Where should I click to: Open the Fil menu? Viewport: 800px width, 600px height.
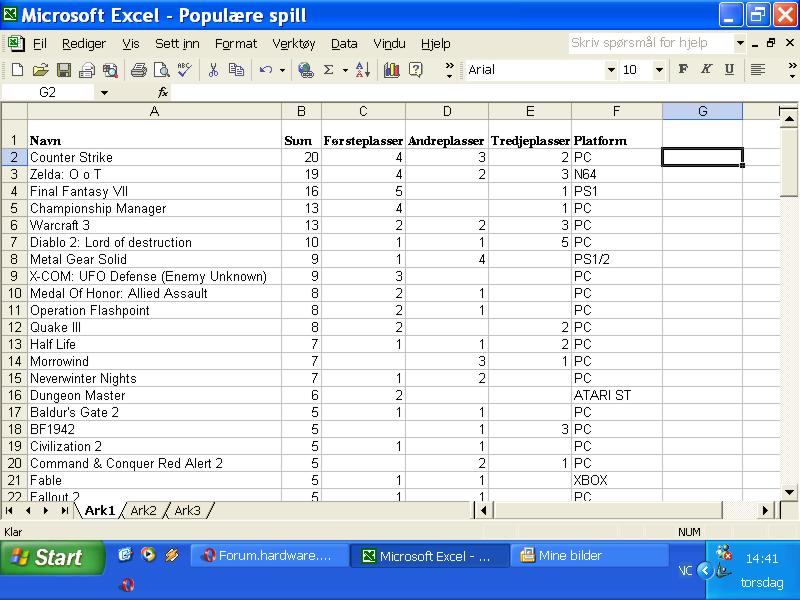point(40,44)
